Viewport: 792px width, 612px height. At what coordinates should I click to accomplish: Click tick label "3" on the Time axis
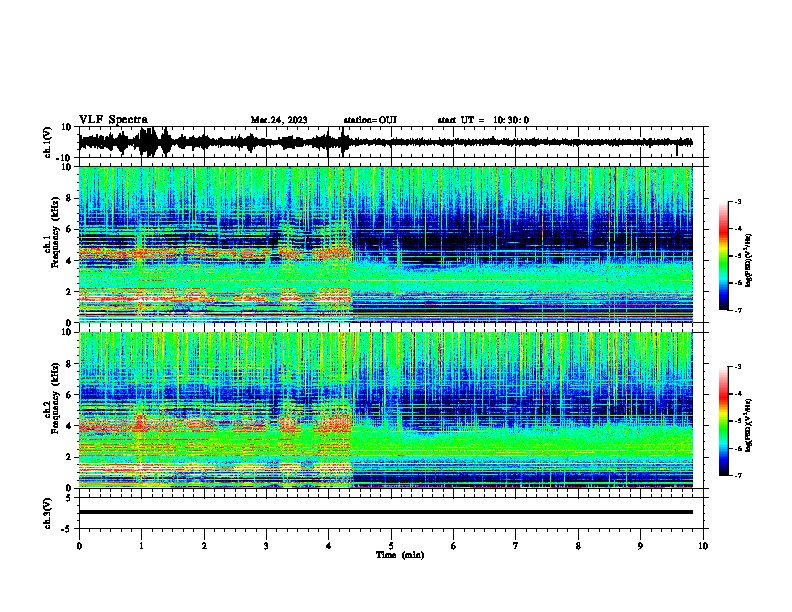[266, 546]
